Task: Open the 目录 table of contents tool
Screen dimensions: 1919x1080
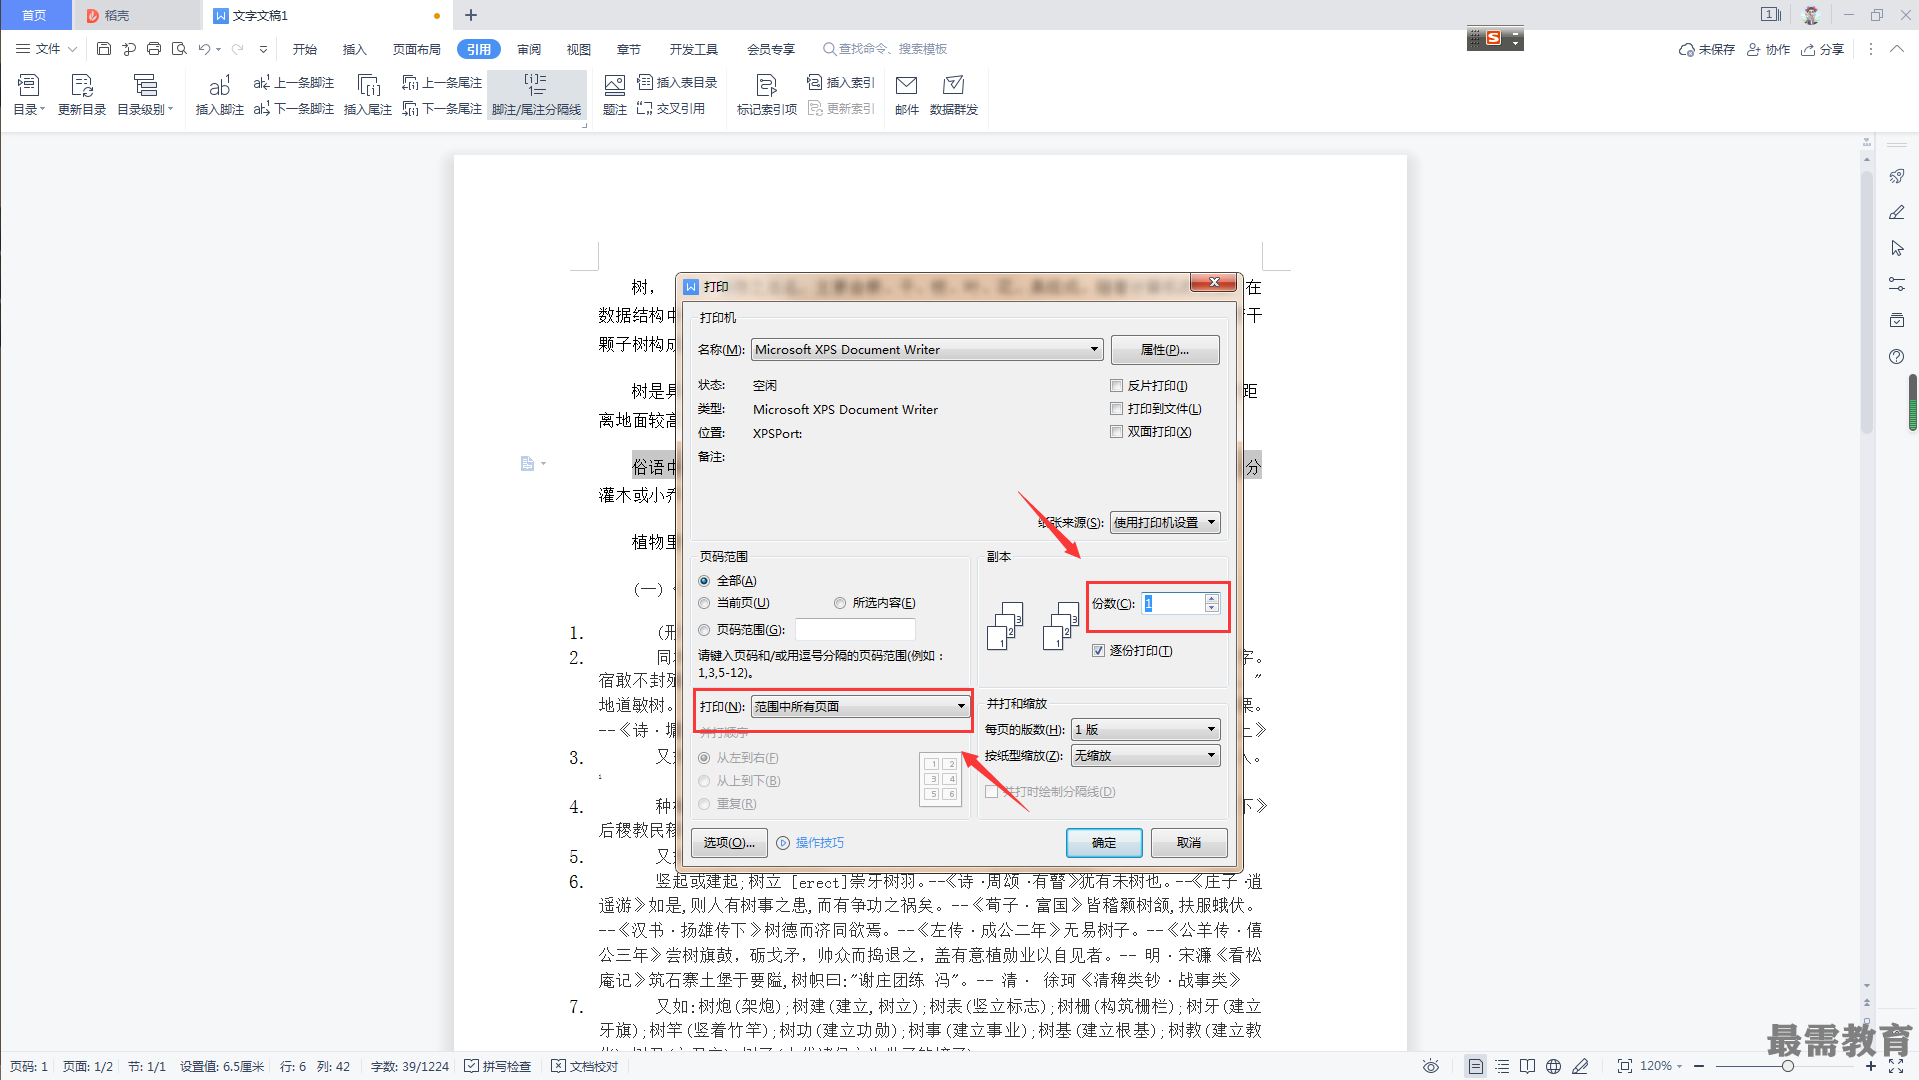Action: (29, 95)
